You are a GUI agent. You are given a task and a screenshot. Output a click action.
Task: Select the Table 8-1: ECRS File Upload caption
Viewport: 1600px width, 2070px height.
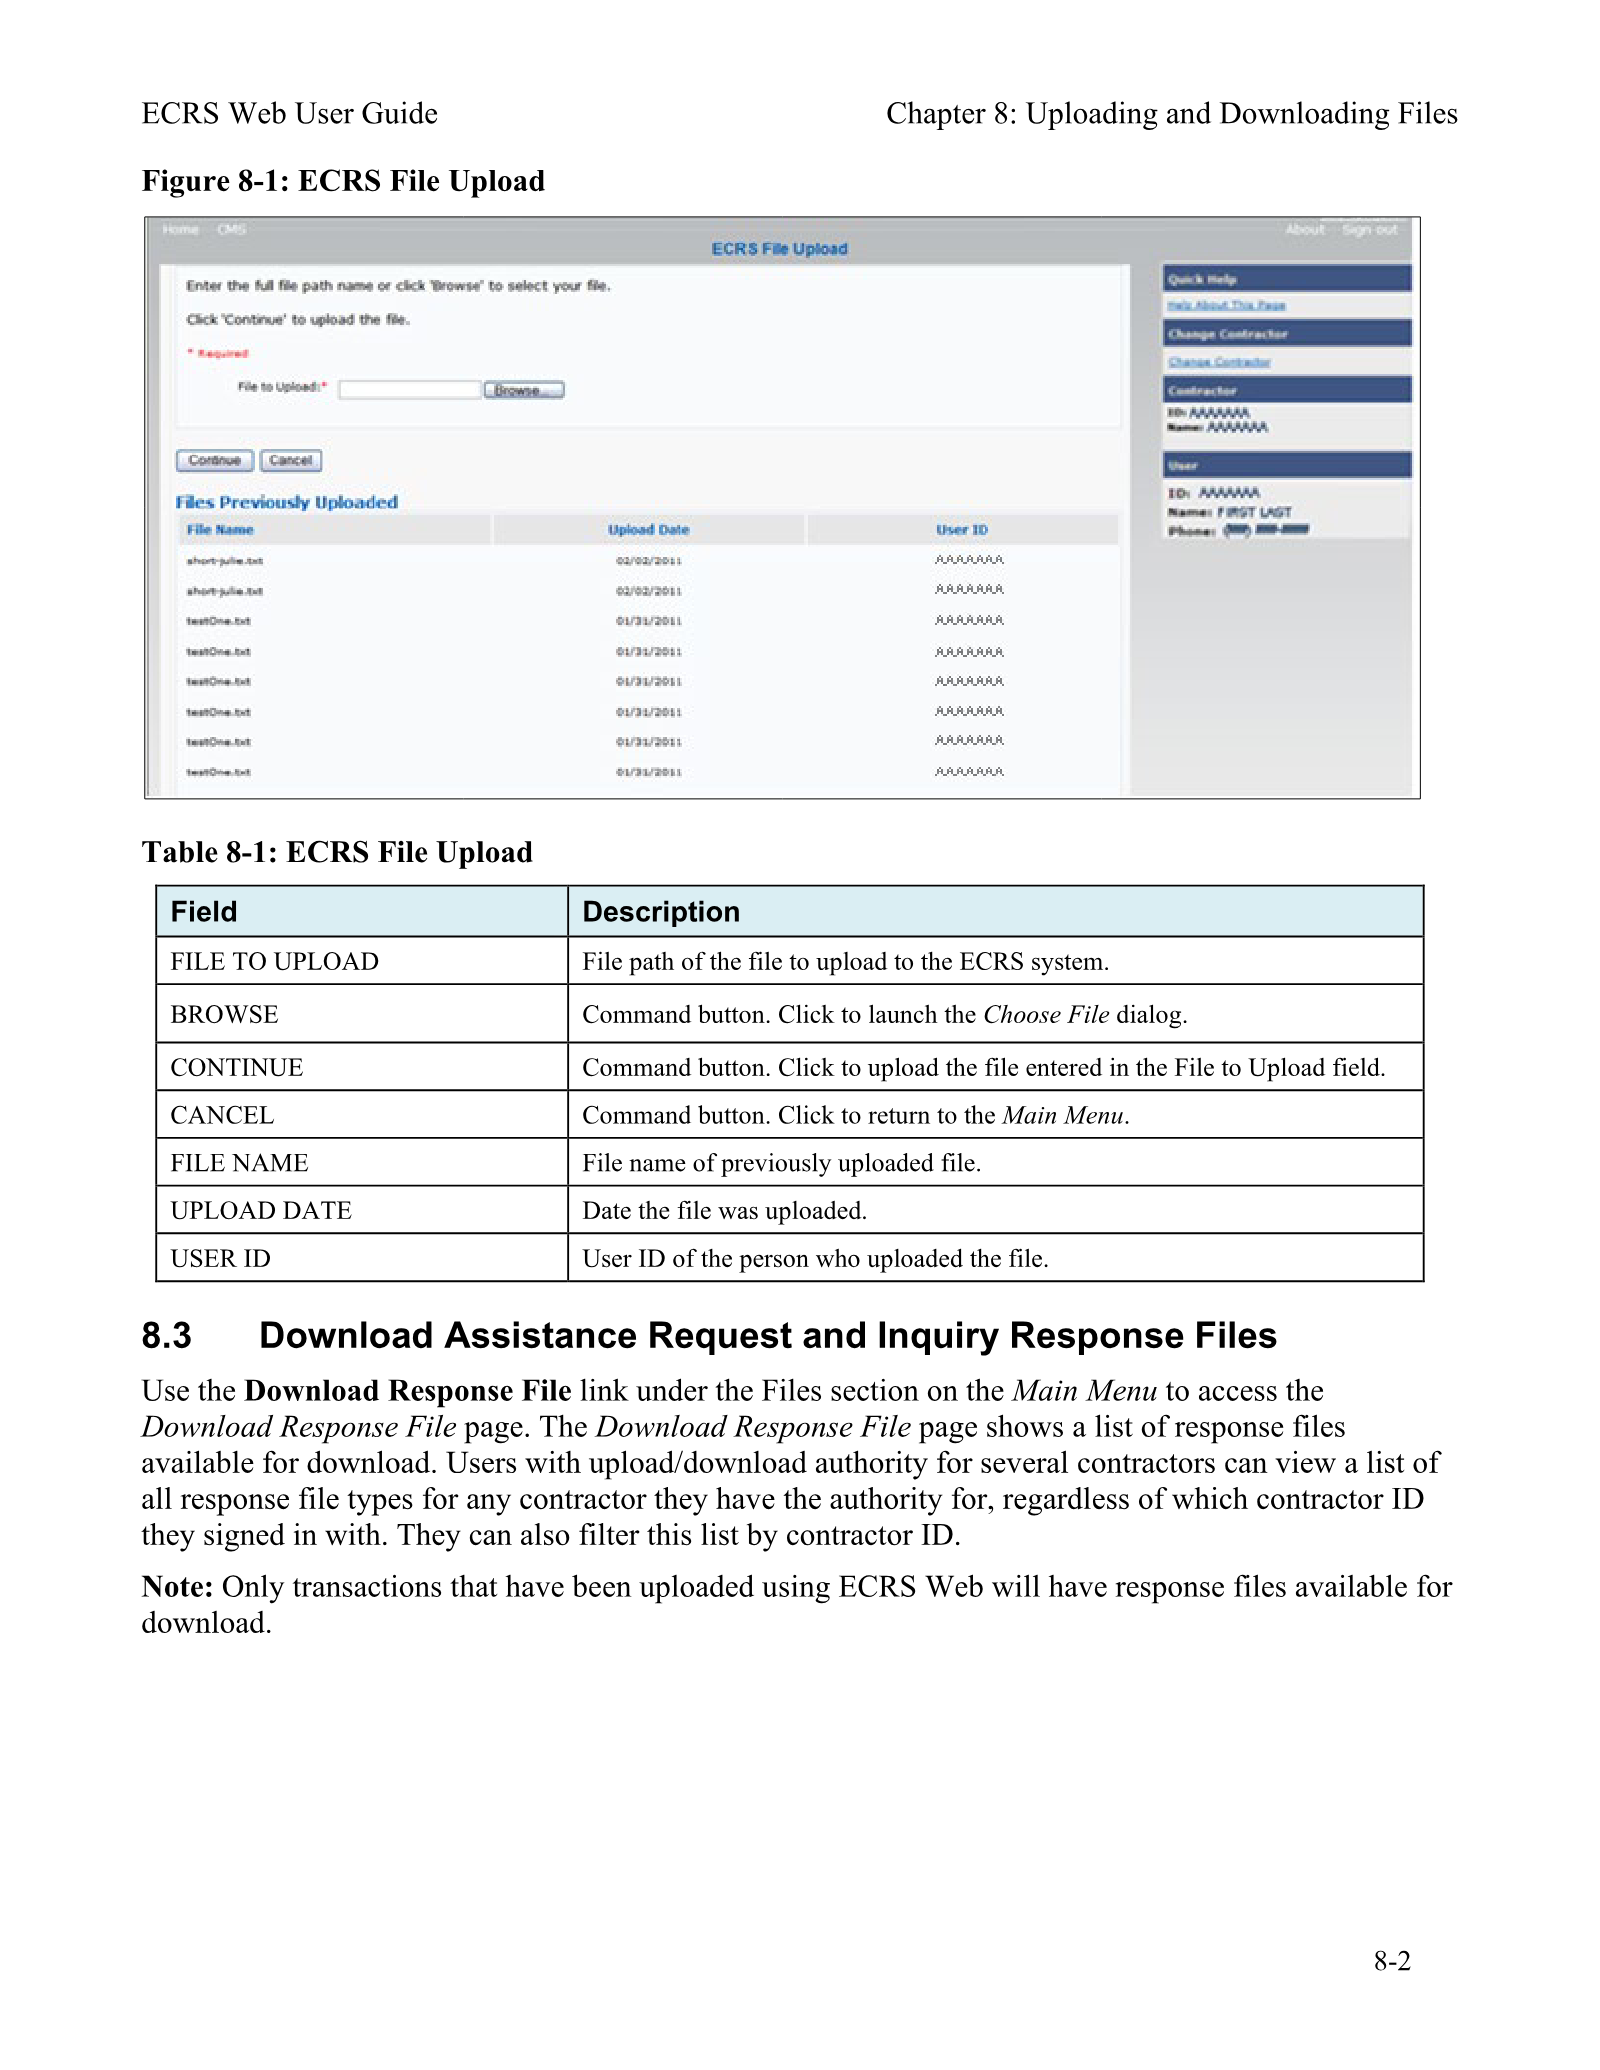[337, 852]
